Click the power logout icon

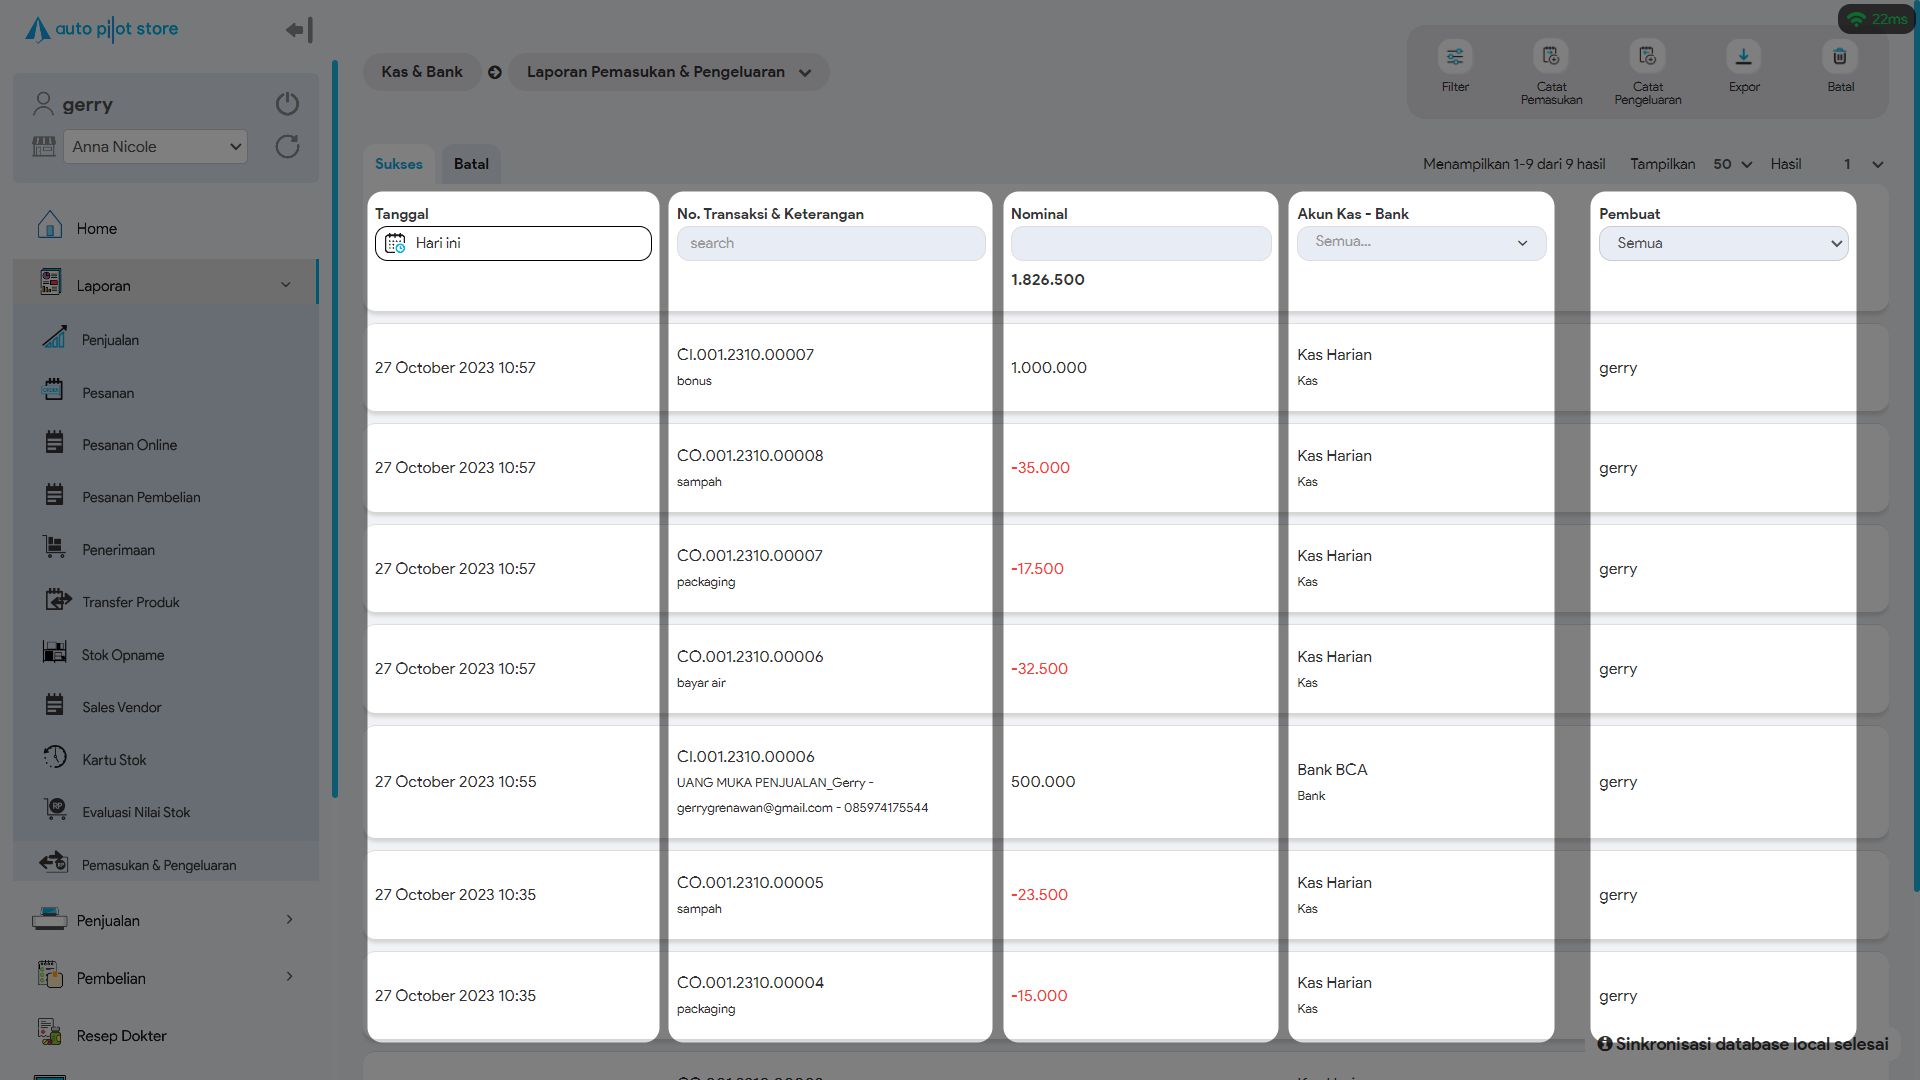(287, 104)
